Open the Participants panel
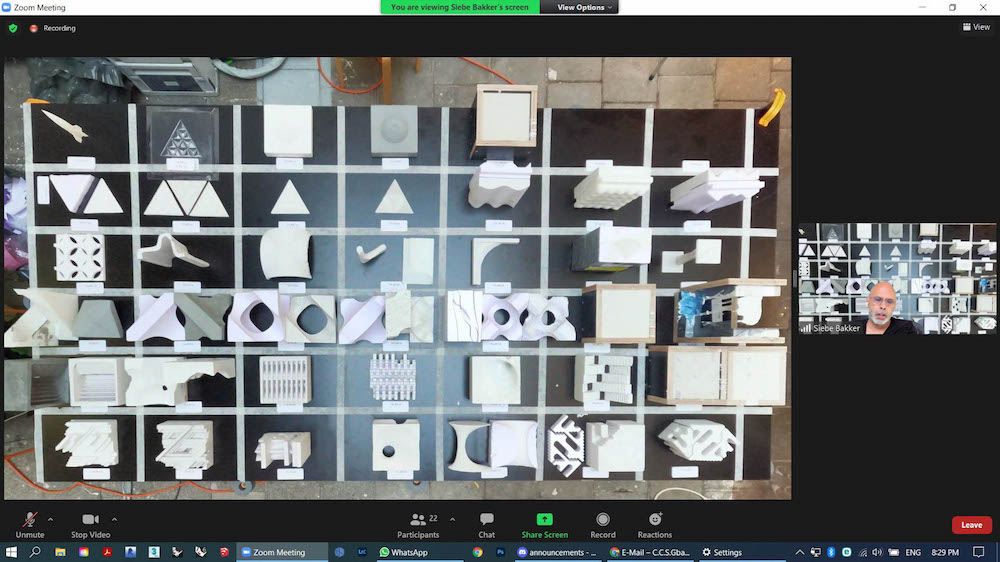Viewport: 1000px width, 562px height. tap(418, 523)
